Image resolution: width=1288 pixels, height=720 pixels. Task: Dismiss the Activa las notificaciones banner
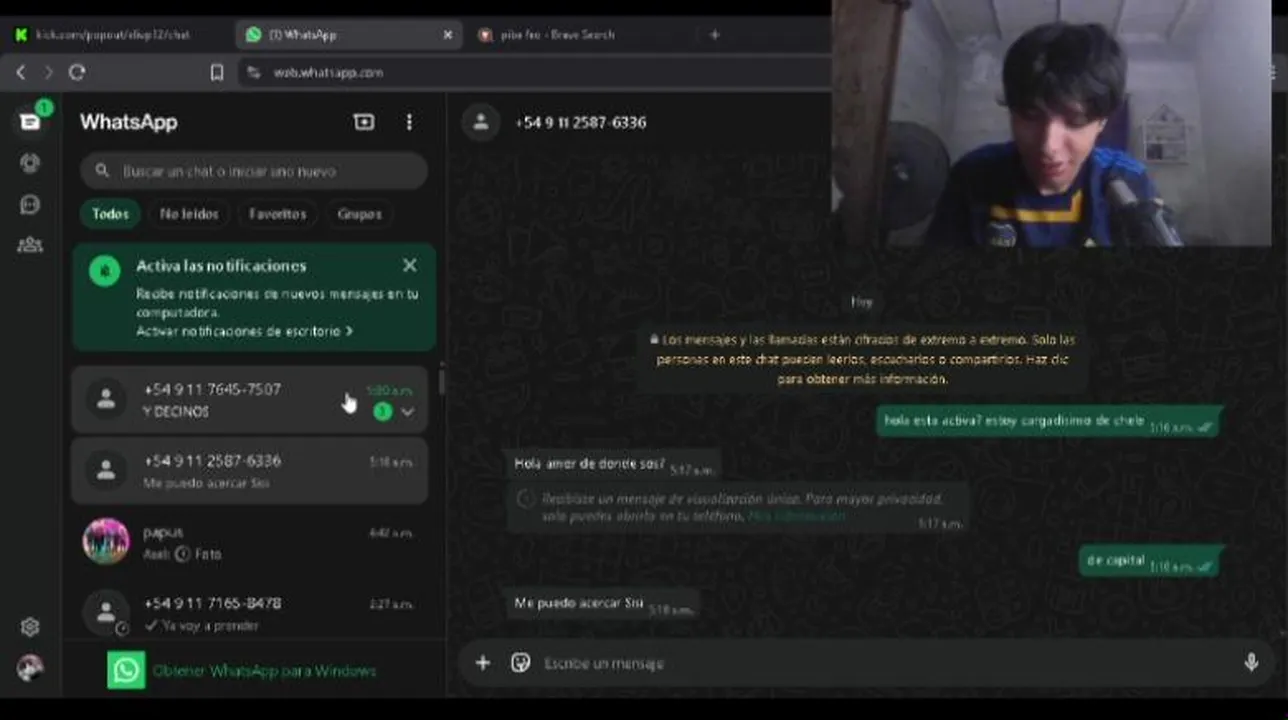410,265
